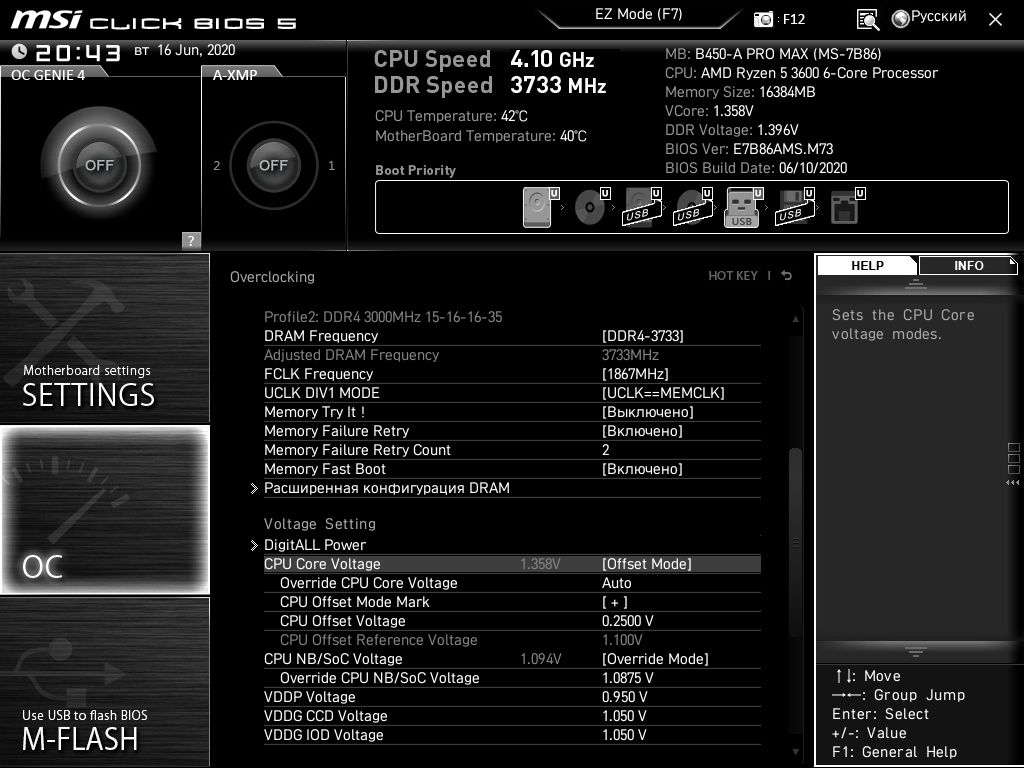This screenshot has height=768, width=1024.
Task: Close the BIOS with the X icon
Action: click(x=995, y=20)
